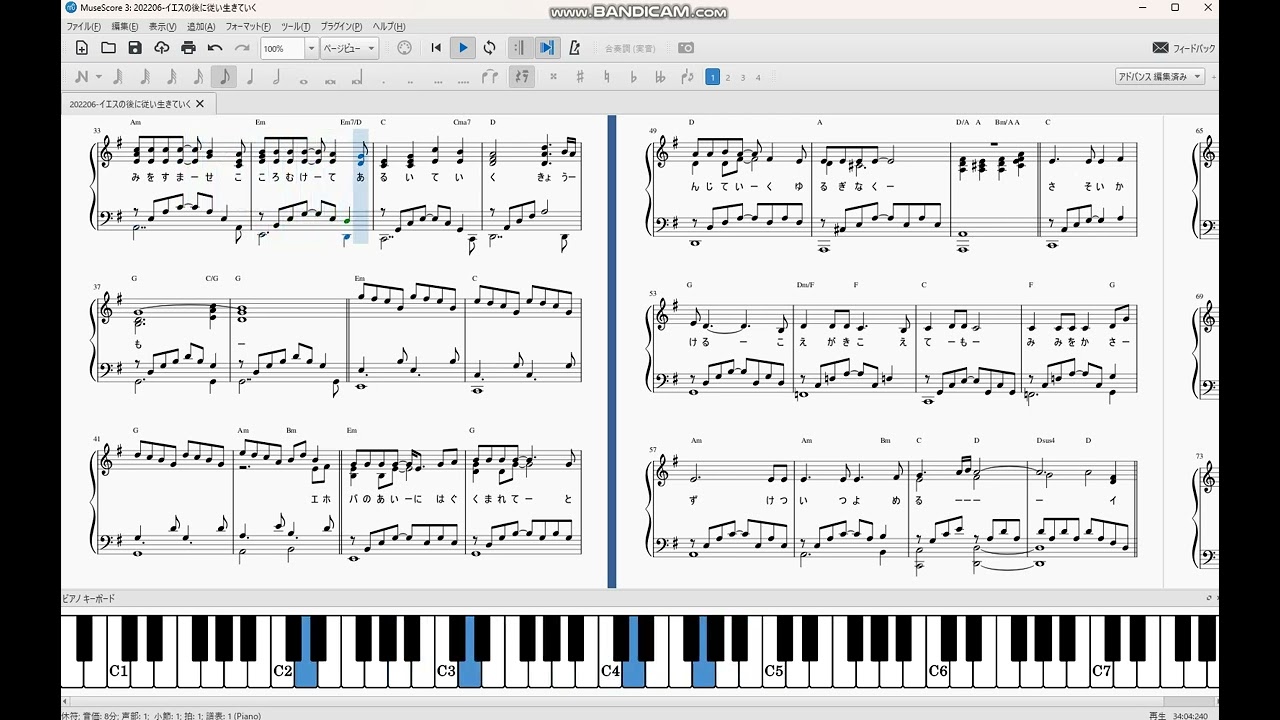Toggle MIDI input with the MIDI plug icon
The image size is (1280, 720).
[404, 48]
